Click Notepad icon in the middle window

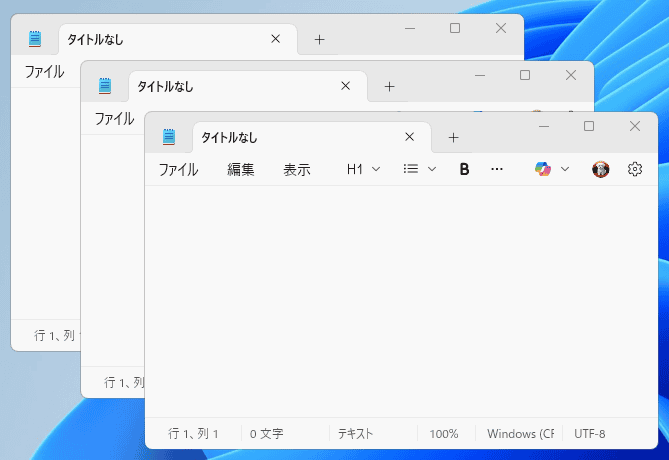pos(105,86)
